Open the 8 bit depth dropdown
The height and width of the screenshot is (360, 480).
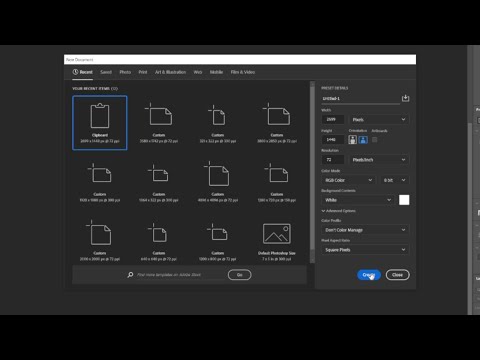[x=394, y=180]
